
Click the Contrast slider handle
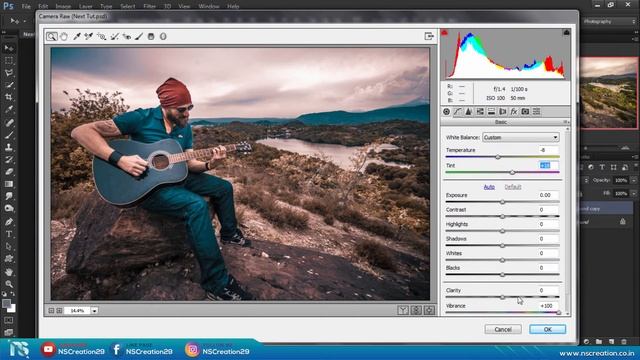pos(502,216)
